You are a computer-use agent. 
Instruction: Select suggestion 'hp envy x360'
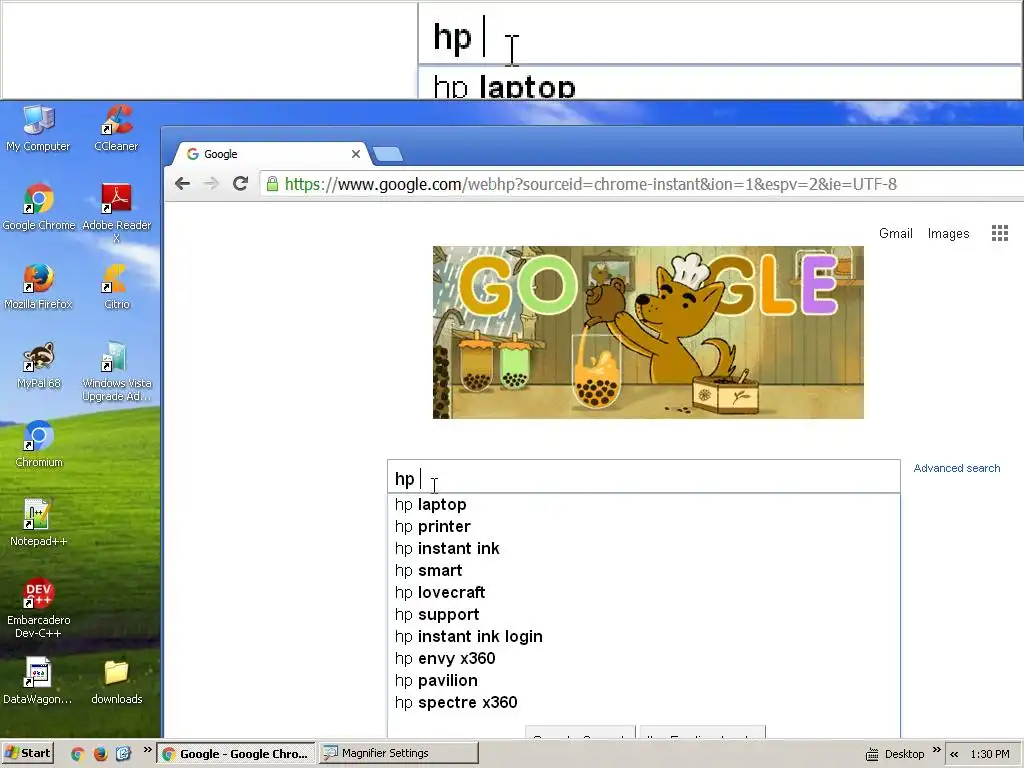643,659
